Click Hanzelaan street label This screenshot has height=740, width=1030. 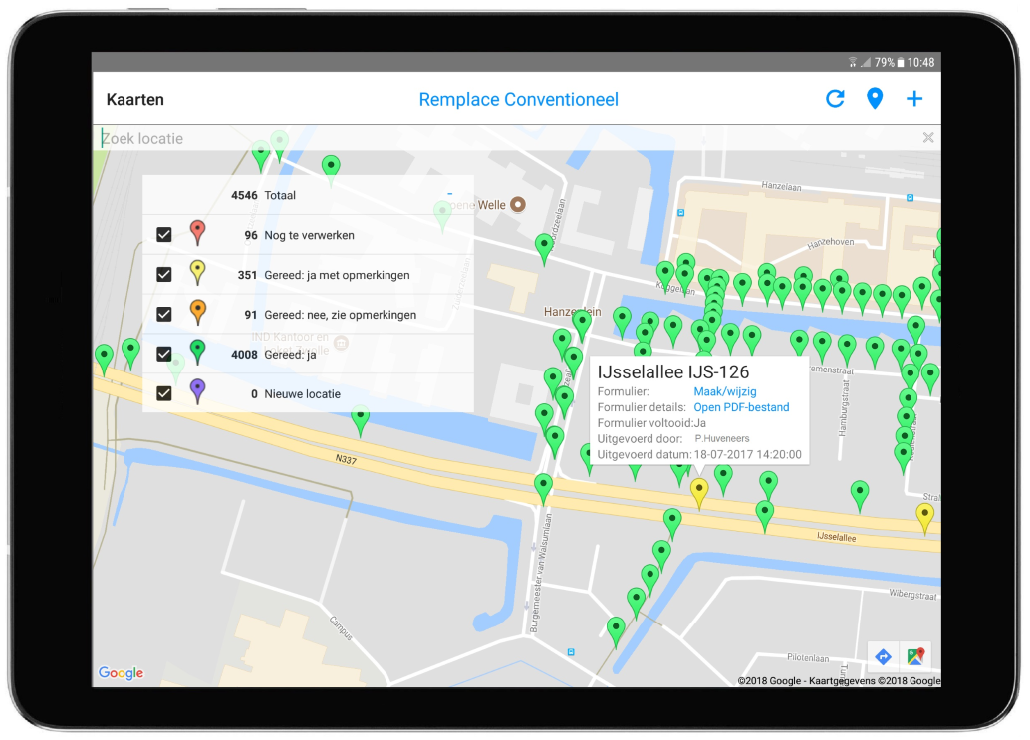781,186
